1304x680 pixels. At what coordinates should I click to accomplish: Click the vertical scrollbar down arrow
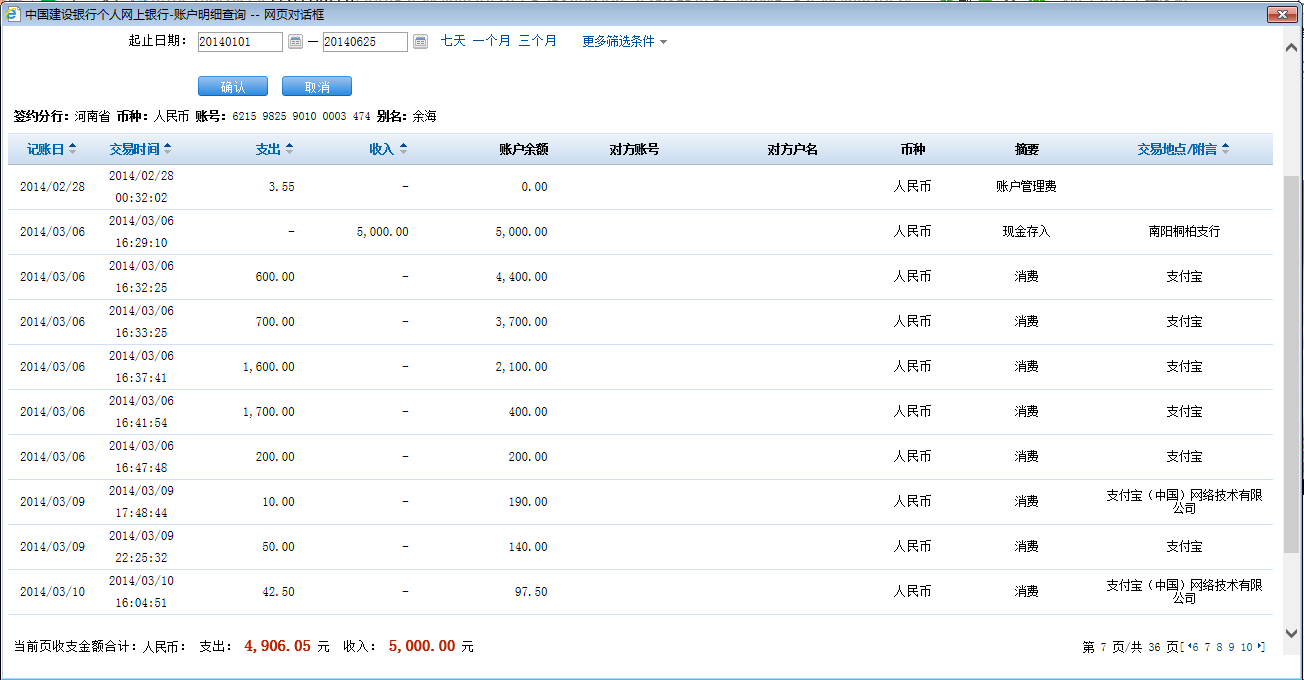click(x=1292, y=632)
